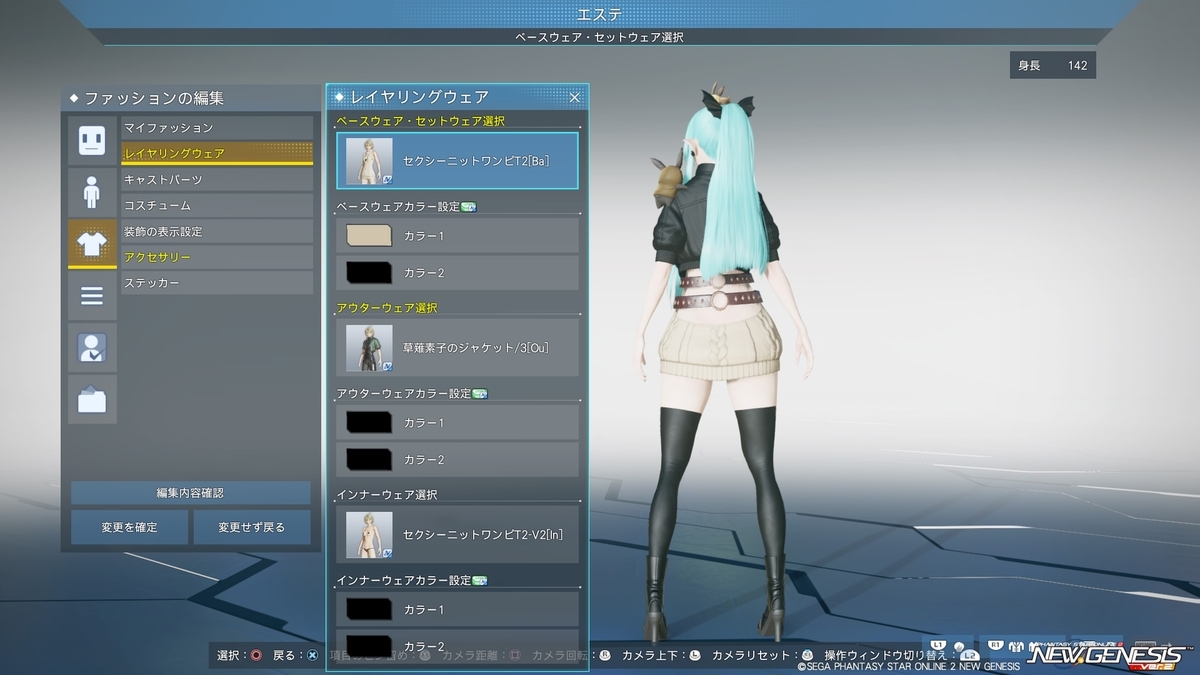Open マイファッション menu entry
Viewport: 1200px width, 675px height.
coord(217,128)
